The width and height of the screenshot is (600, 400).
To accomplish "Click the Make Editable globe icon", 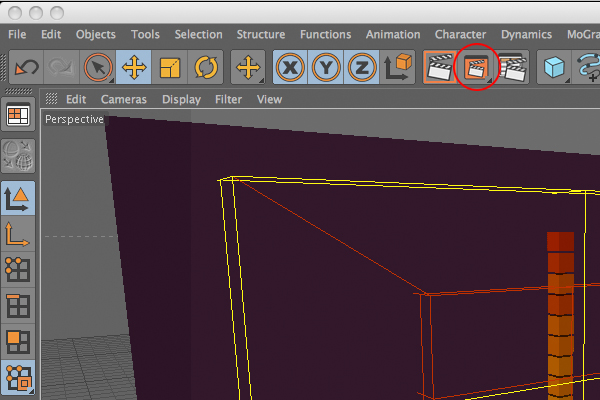I will point(18,155).
